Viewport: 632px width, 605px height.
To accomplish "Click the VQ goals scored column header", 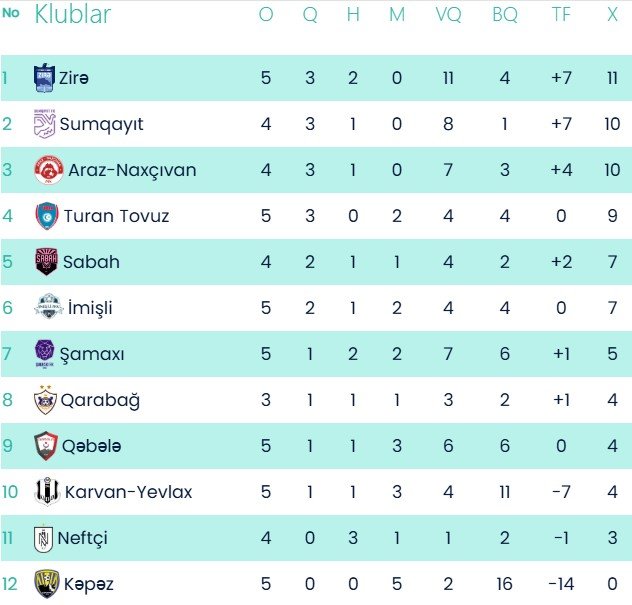I will click(448, 14).
